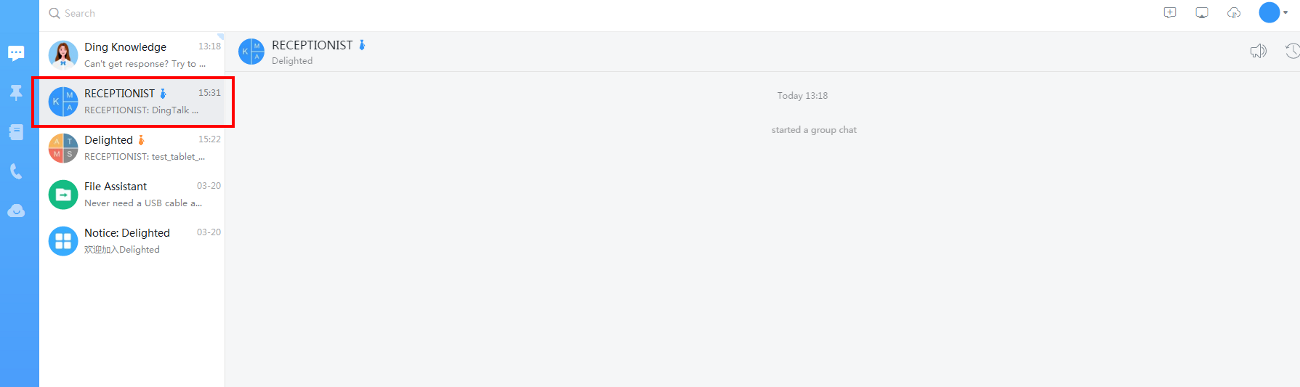Open the File Assistant conversation
Image resolution: width=1300 pixels, height=387 pixels.
pyautogui.click(x=132, y=194)
